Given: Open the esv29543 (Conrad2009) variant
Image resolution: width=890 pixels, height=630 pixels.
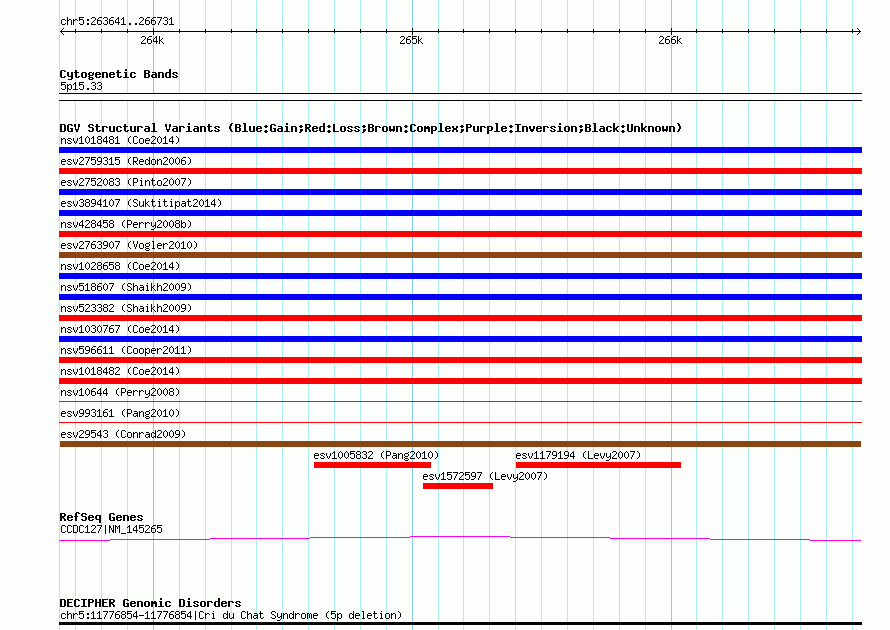Looking at the screenshot, I should point(460,444).
